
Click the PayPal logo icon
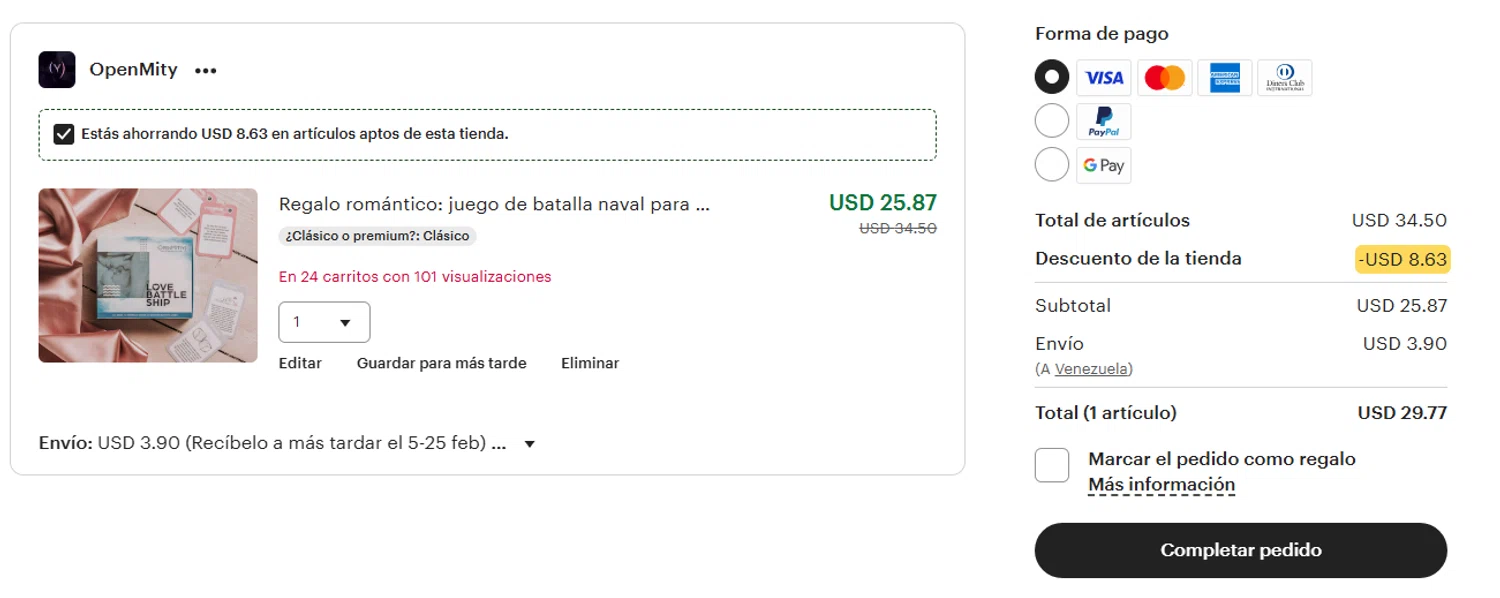click(1104, 122)
